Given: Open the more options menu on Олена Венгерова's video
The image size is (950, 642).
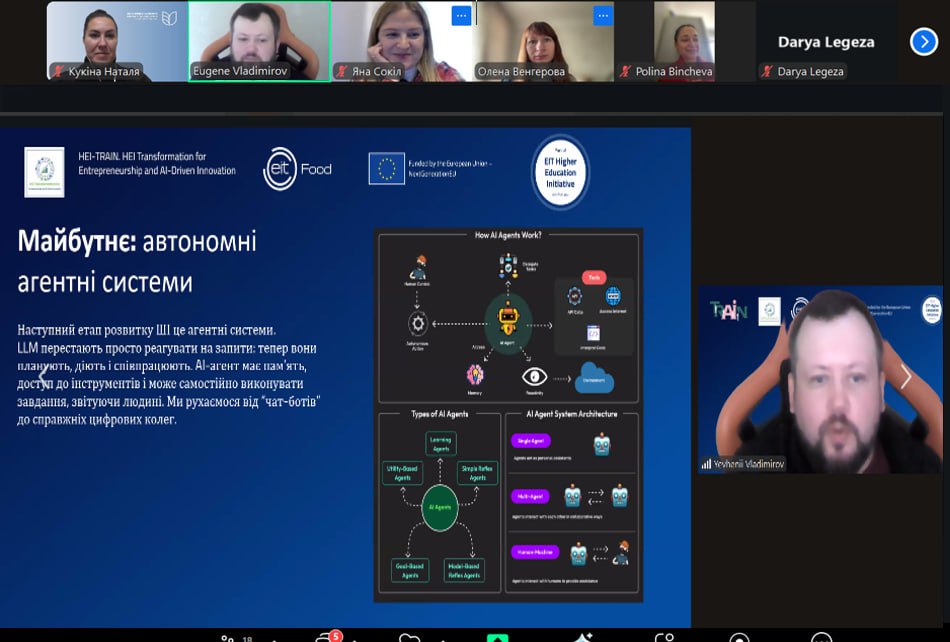Looking at the screenshot, I should click(x=602, y=15).
